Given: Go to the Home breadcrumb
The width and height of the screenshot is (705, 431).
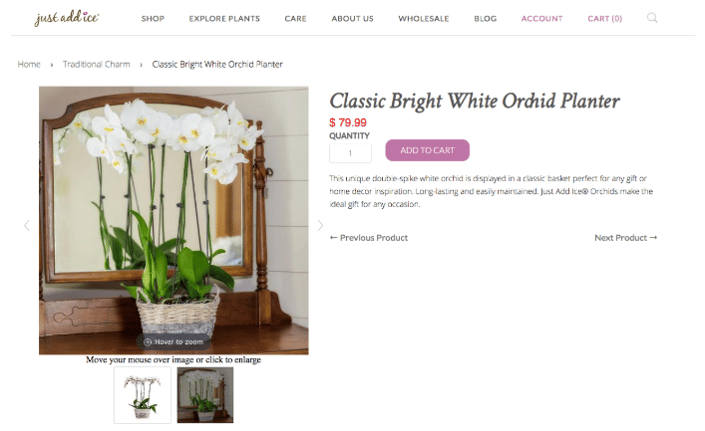Looking at the screenshot, I should click(x=29, y=64).
